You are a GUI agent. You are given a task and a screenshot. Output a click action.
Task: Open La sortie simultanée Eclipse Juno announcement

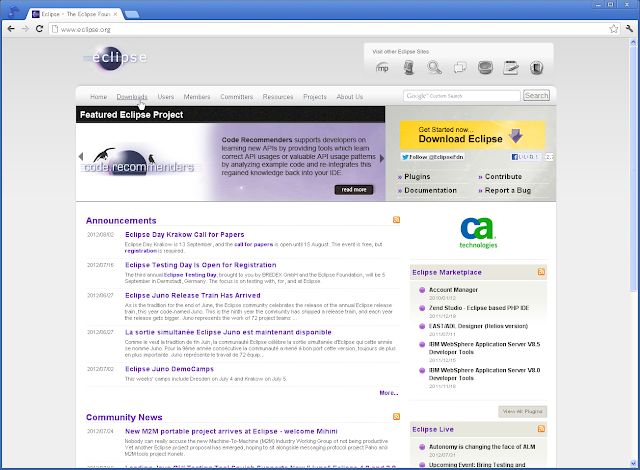pyautogui.click(x=228, y=333)
